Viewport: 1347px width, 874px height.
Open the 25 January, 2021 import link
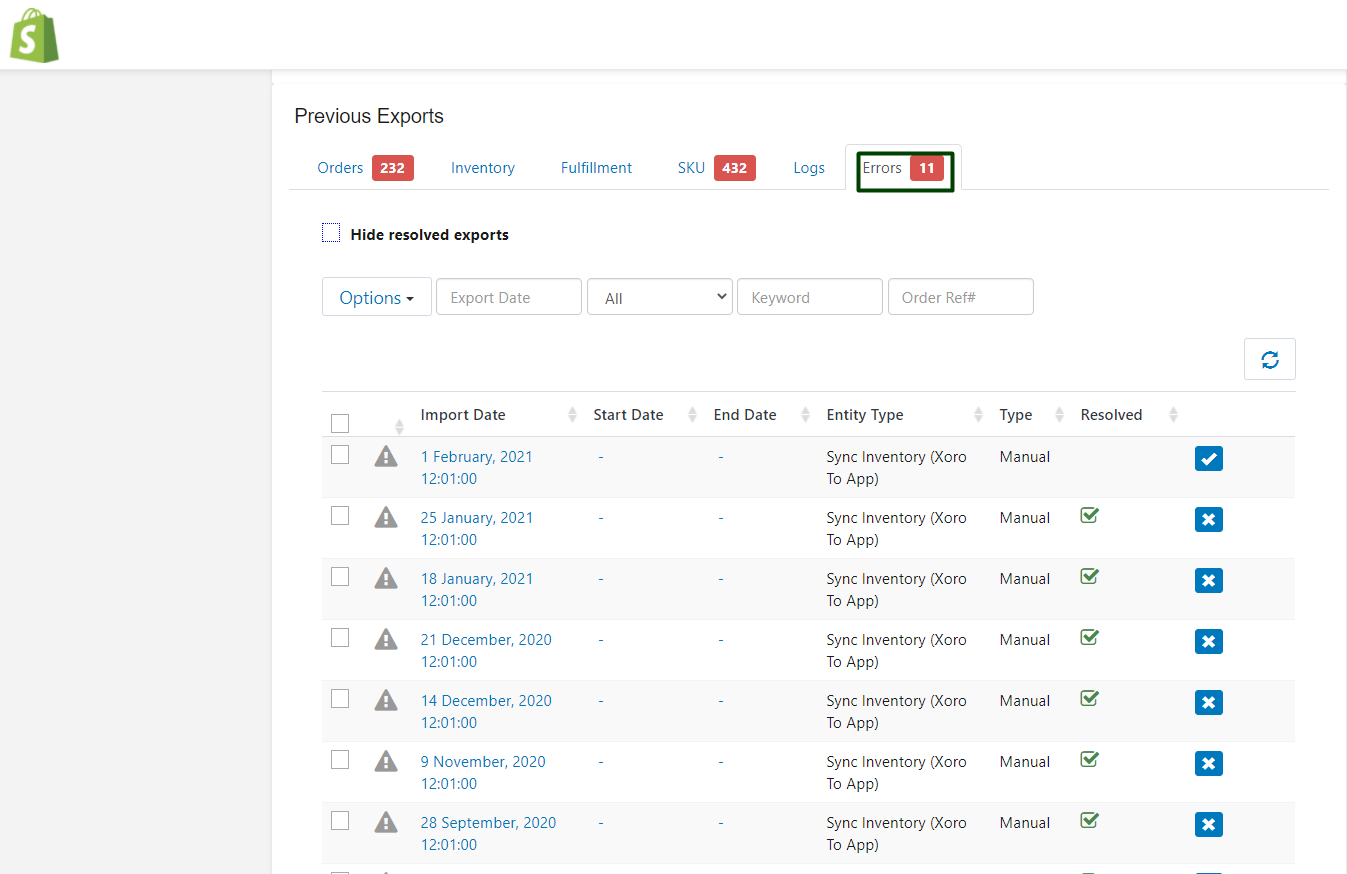click(476, 518)
